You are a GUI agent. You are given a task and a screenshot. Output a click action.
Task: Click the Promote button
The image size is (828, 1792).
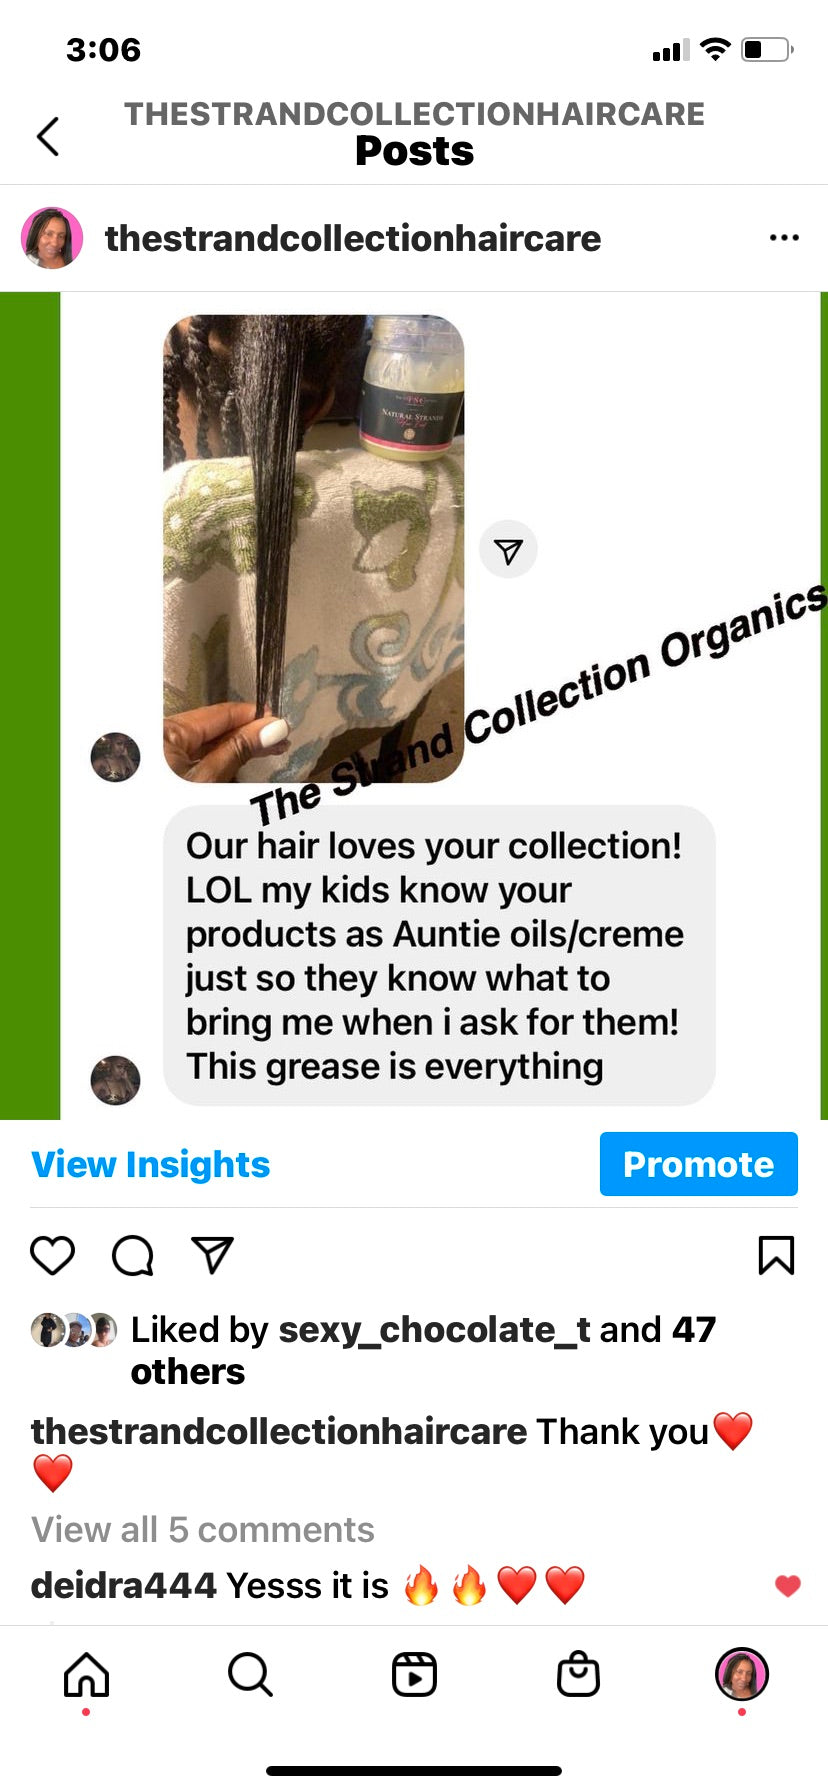698,1164
